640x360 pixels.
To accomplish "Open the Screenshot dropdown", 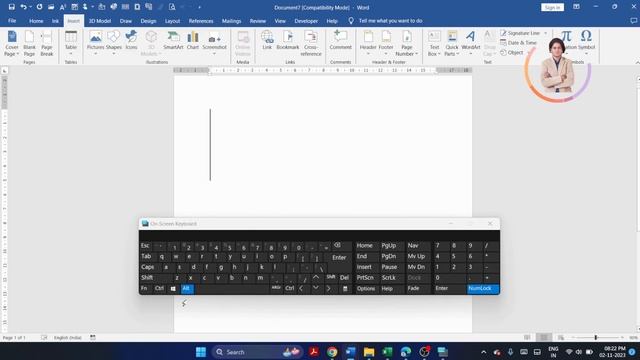I will 214,42.
